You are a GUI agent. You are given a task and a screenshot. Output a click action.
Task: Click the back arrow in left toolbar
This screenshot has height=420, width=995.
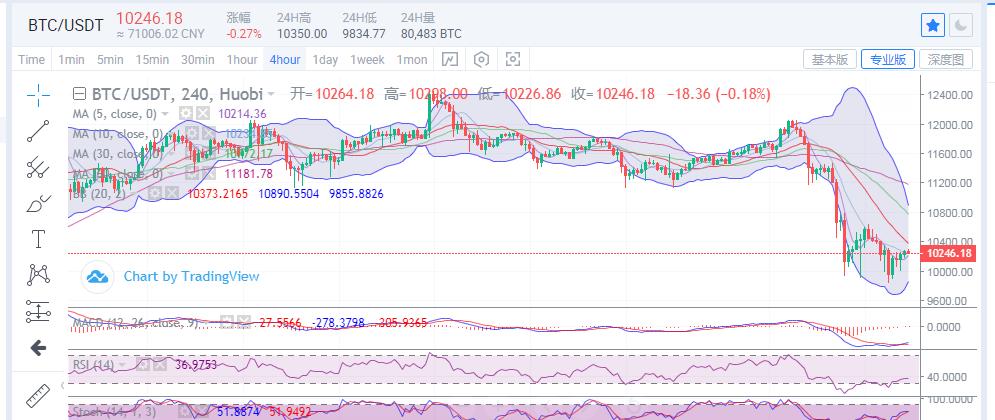click(38, 348)
